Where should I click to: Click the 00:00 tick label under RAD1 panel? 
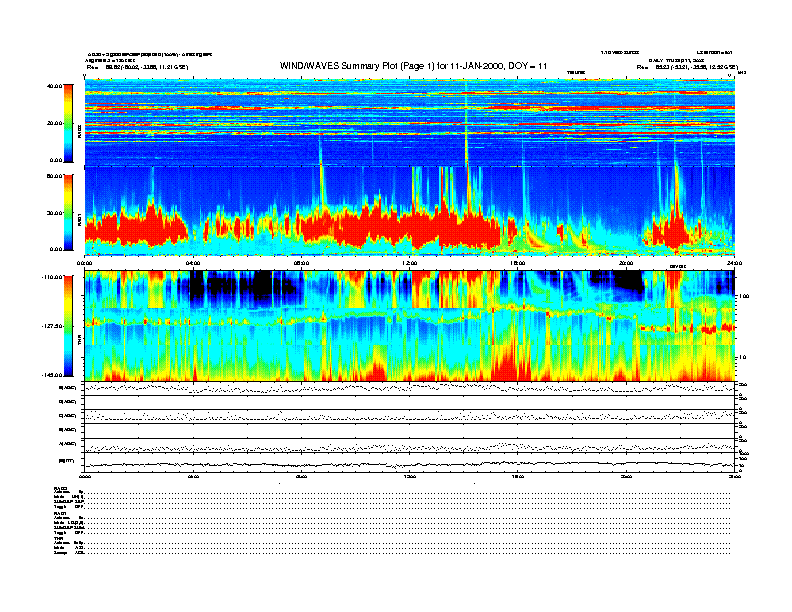[x=84, y=263]
